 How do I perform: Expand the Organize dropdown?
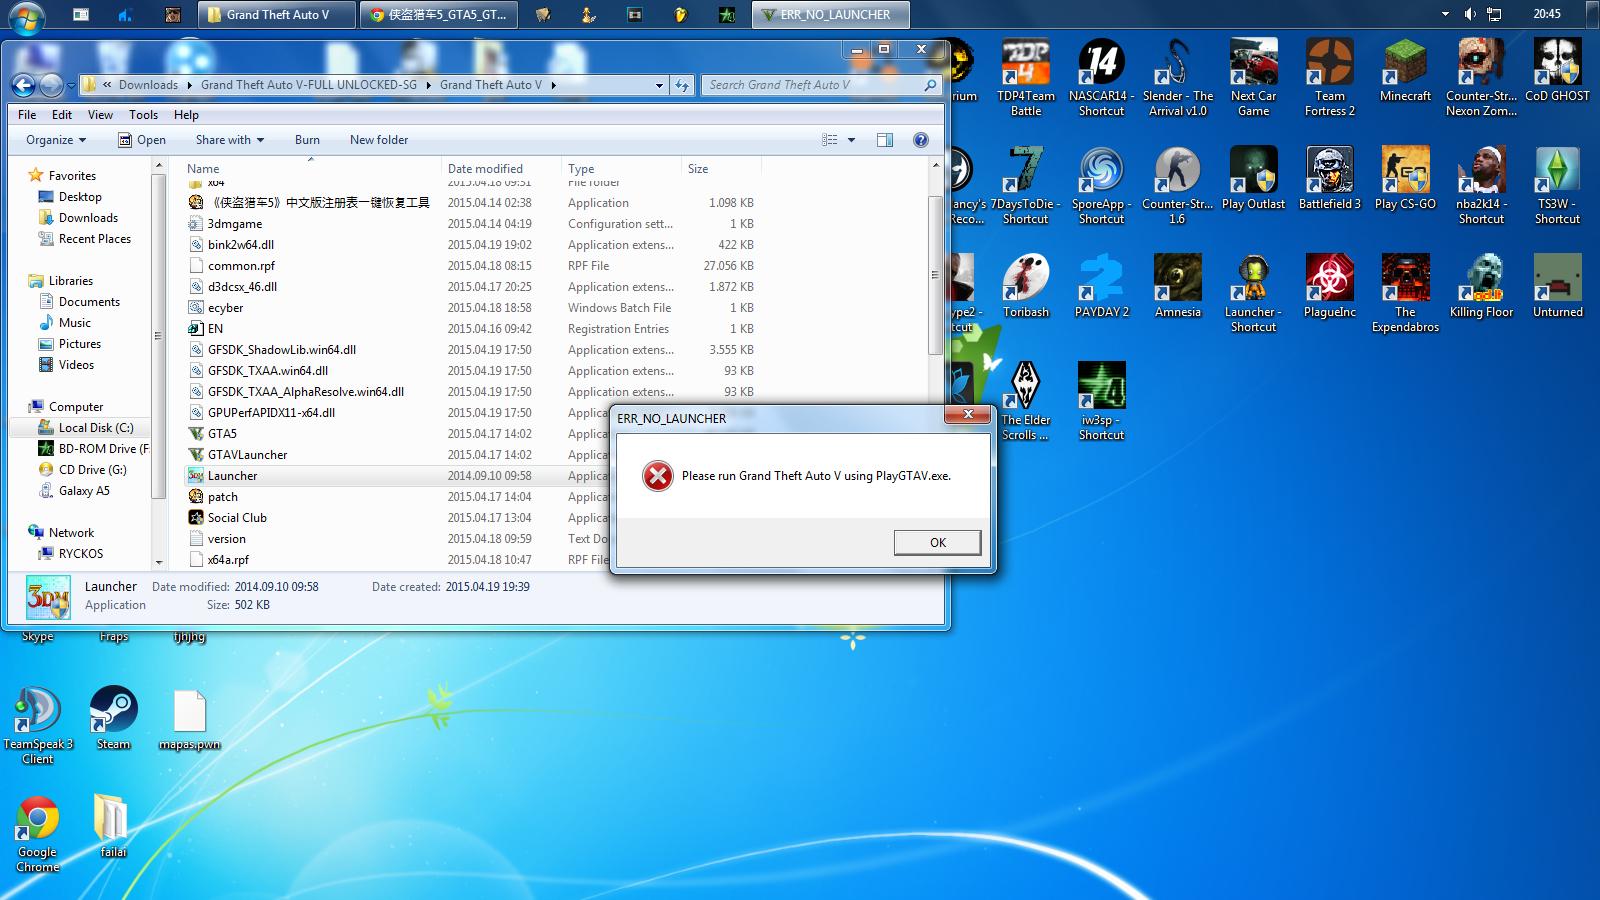(x=56, y=140)
